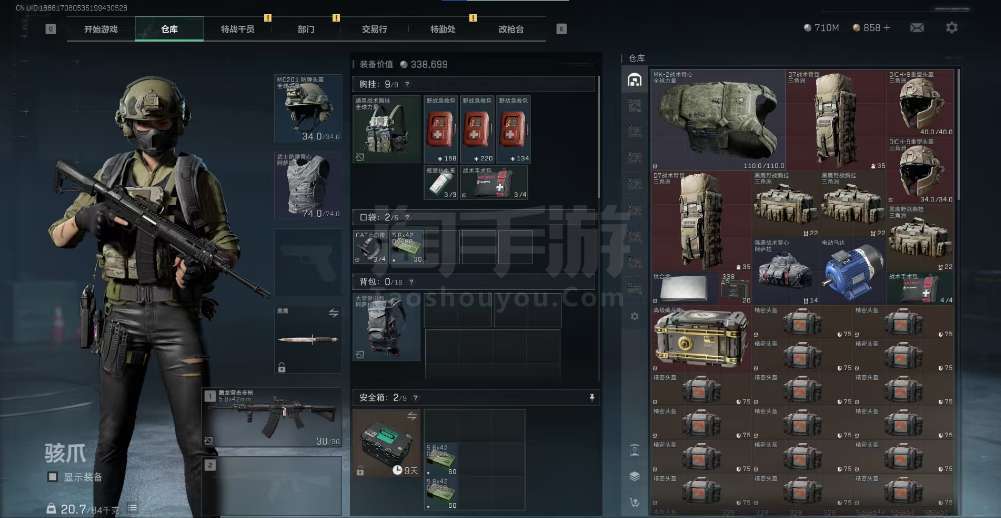
Task: Click the help icon beside 口袋 header
Action: pos(407,216)
